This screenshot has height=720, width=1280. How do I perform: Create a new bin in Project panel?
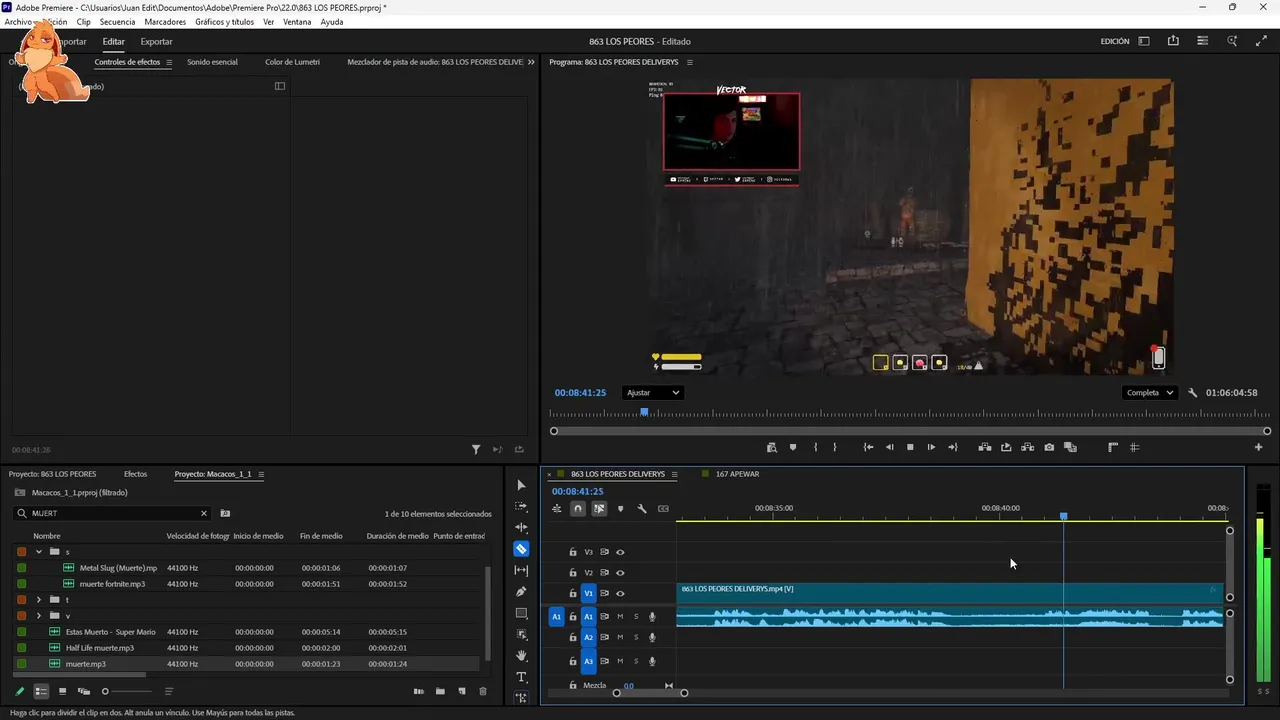click(440, 691)
